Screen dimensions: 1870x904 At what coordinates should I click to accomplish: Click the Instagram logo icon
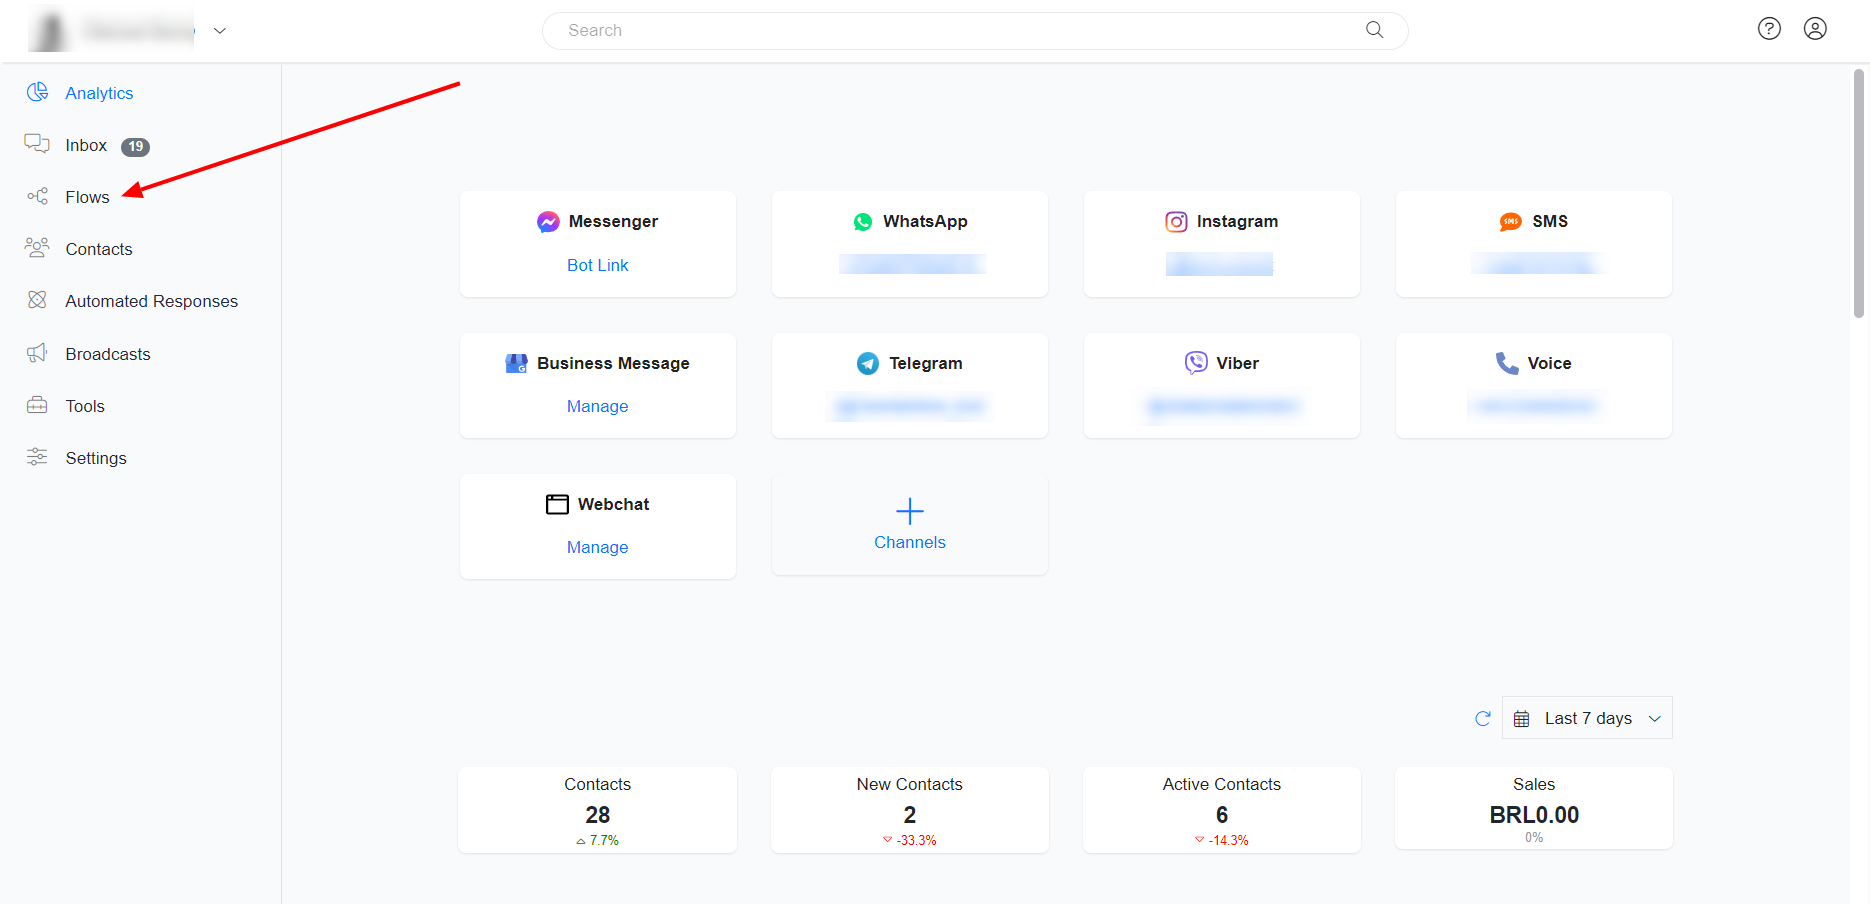pos(1176,222)
